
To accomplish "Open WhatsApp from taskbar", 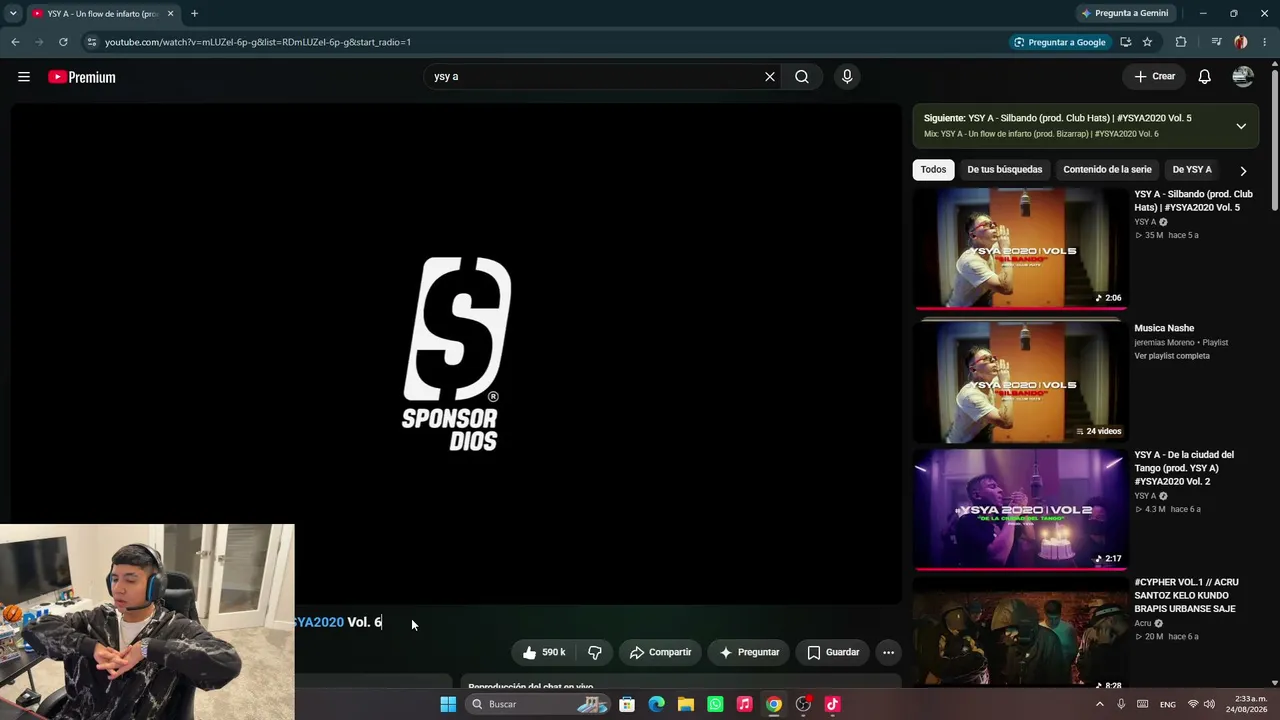I will pyautogui.click(x=715, y=704).
